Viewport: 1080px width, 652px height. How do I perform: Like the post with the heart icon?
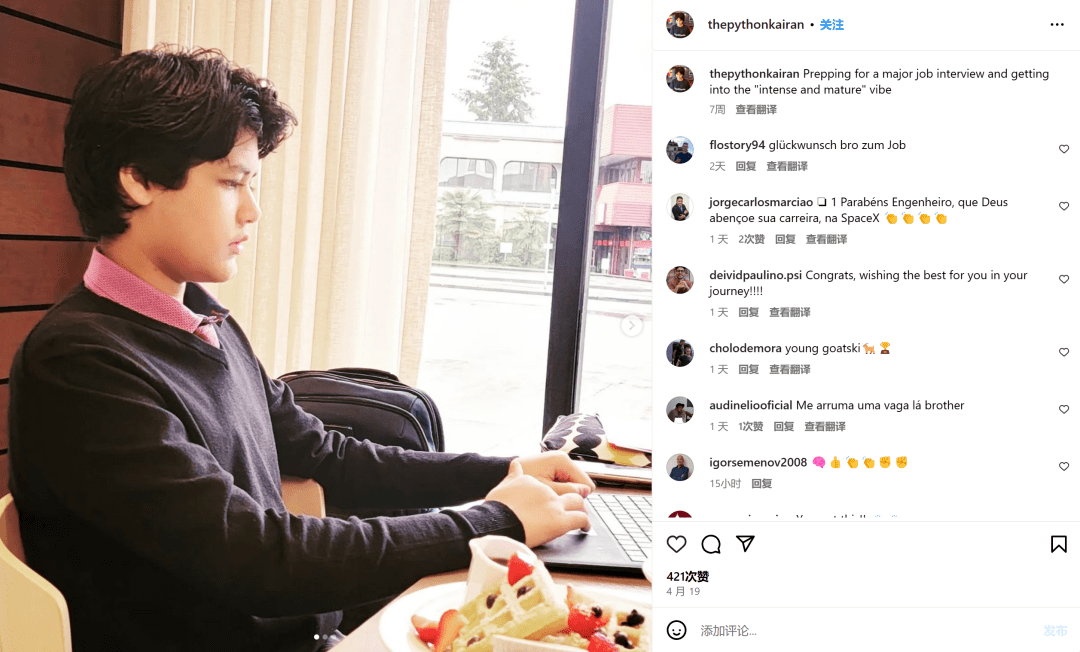point(676,544)
